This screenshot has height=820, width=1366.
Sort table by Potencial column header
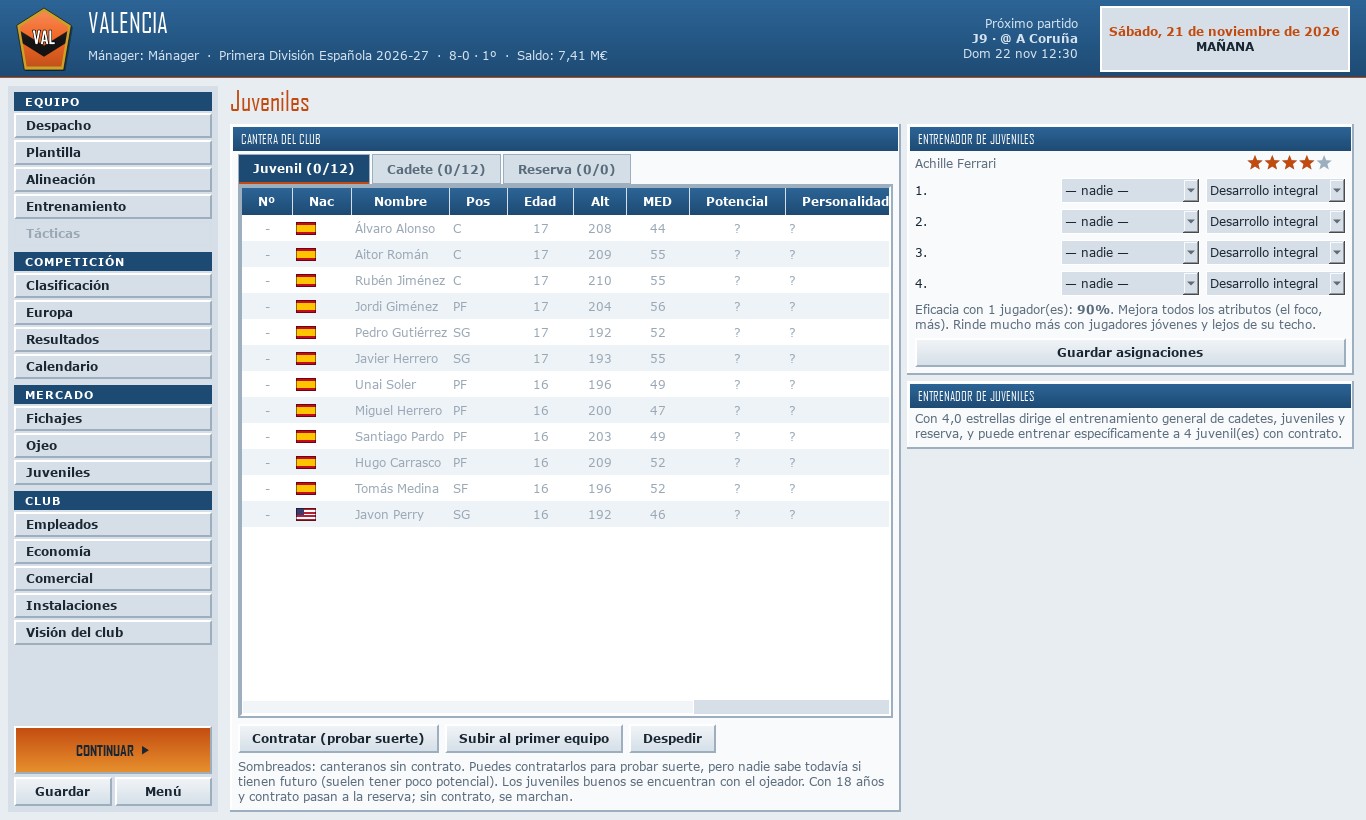(x=737, y=202)
